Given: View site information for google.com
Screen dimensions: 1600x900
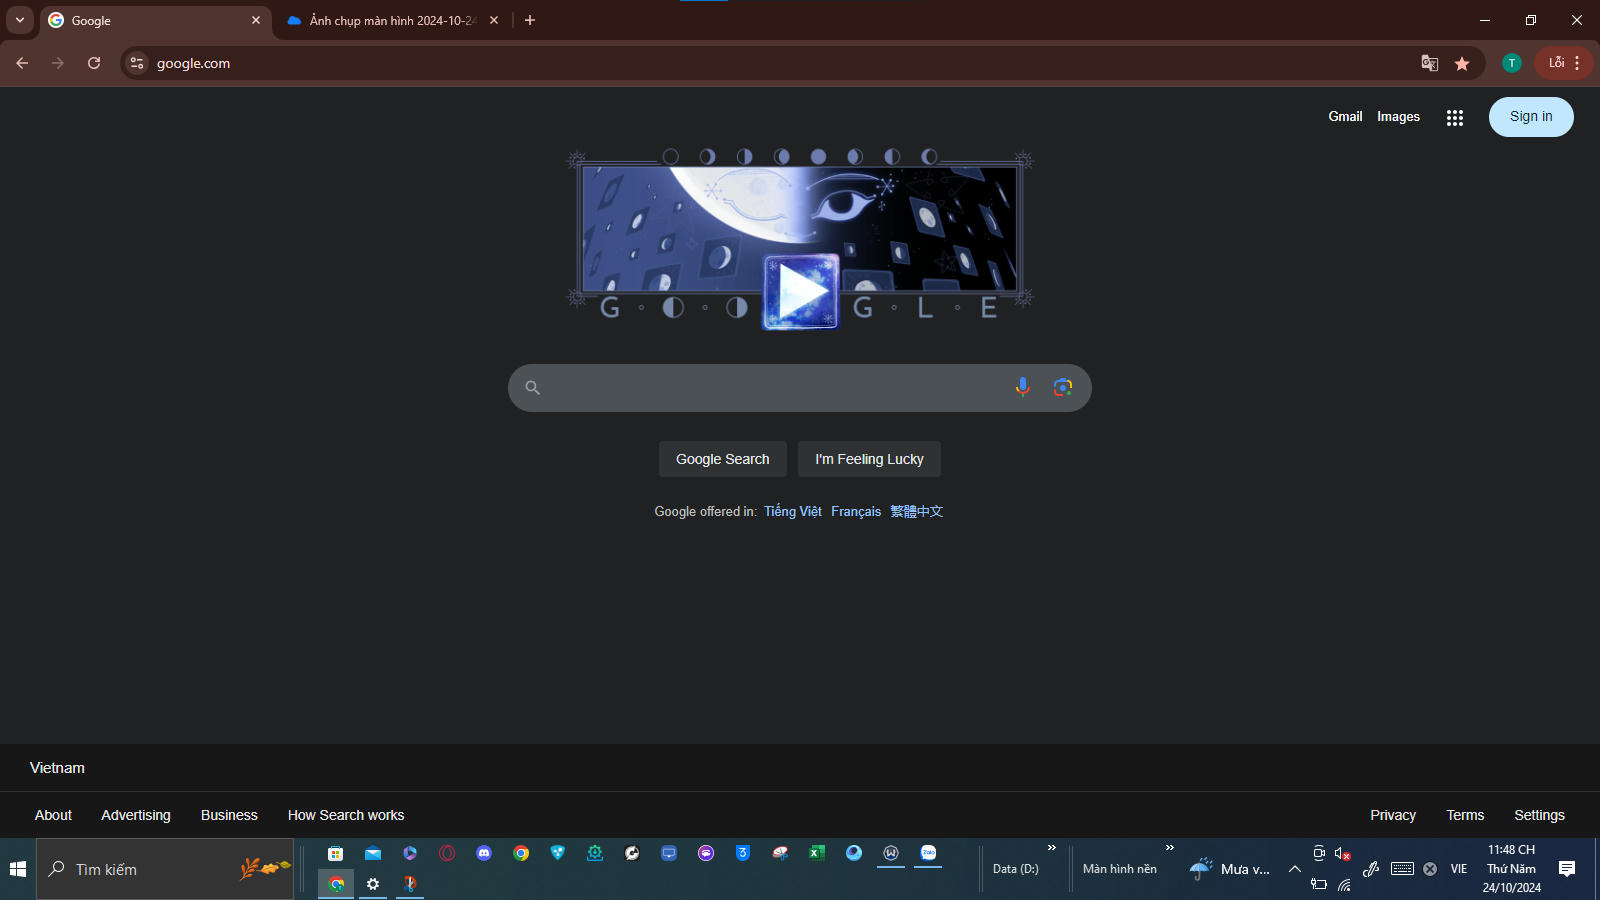Looking at the screenshot, I should point(137,63).
